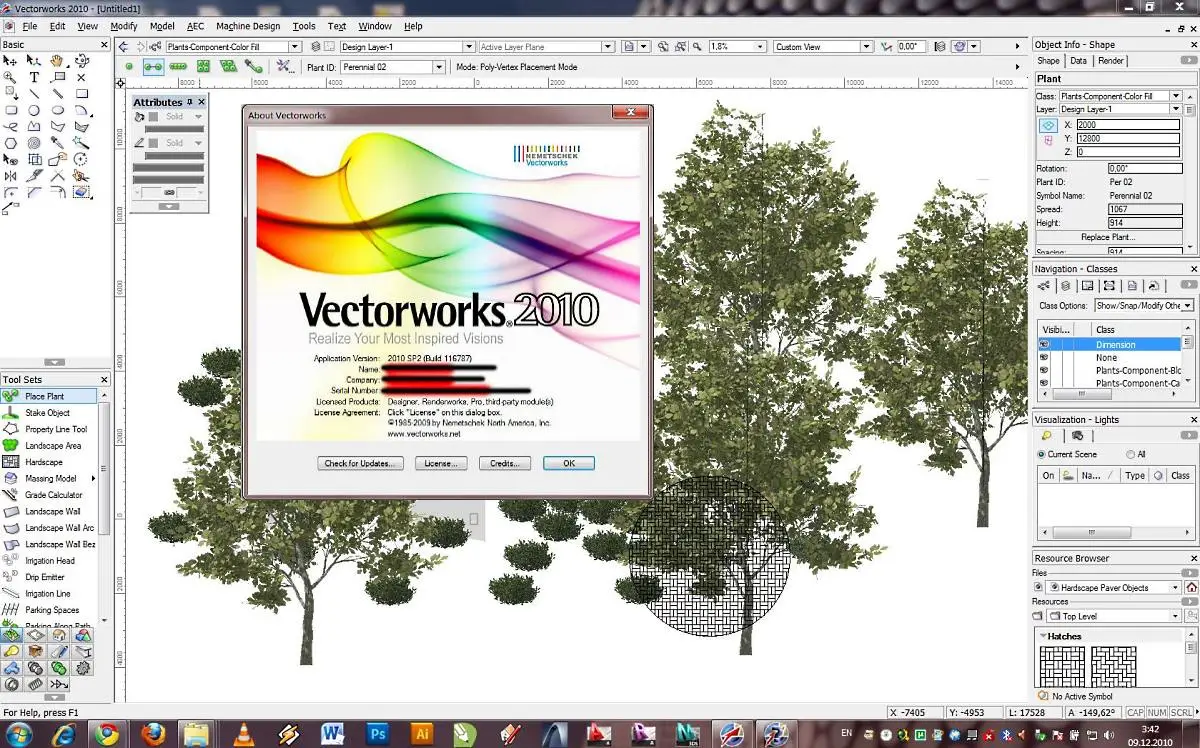
Task: Toggle visibility of Dimension class
Action: [x=1044, y=344]
